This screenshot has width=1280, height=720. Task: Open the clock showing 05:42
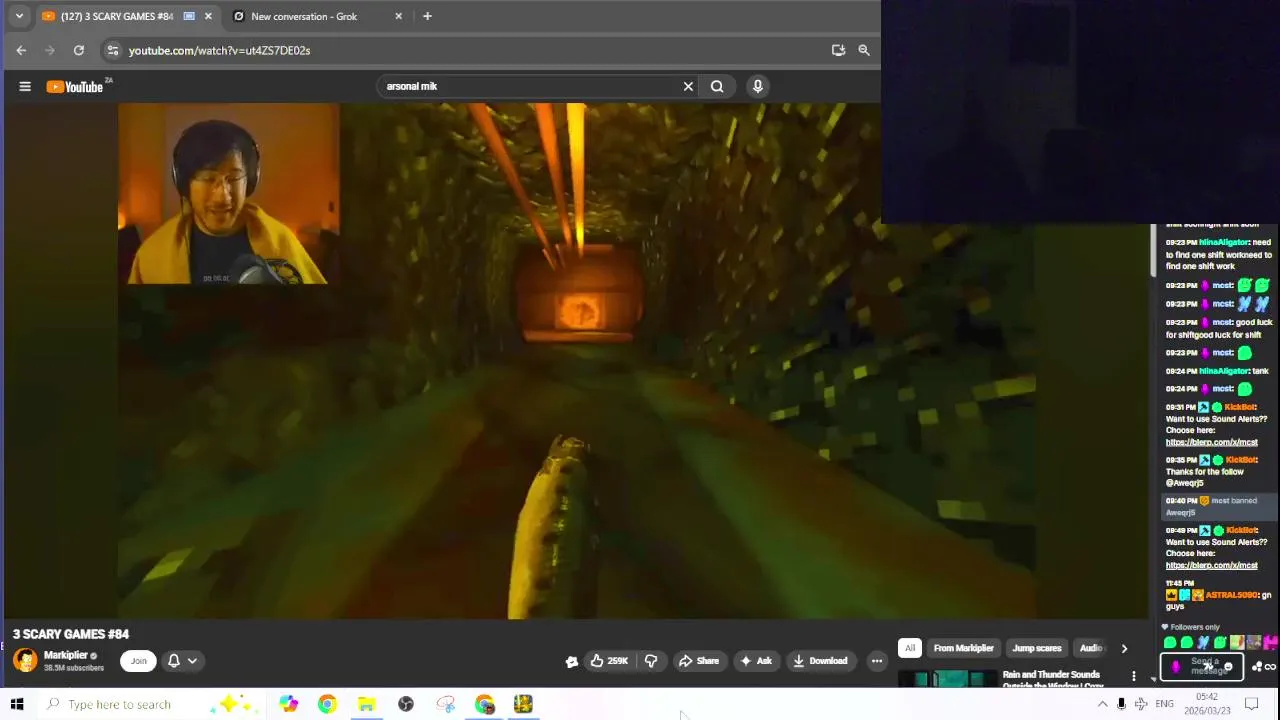1207,704
